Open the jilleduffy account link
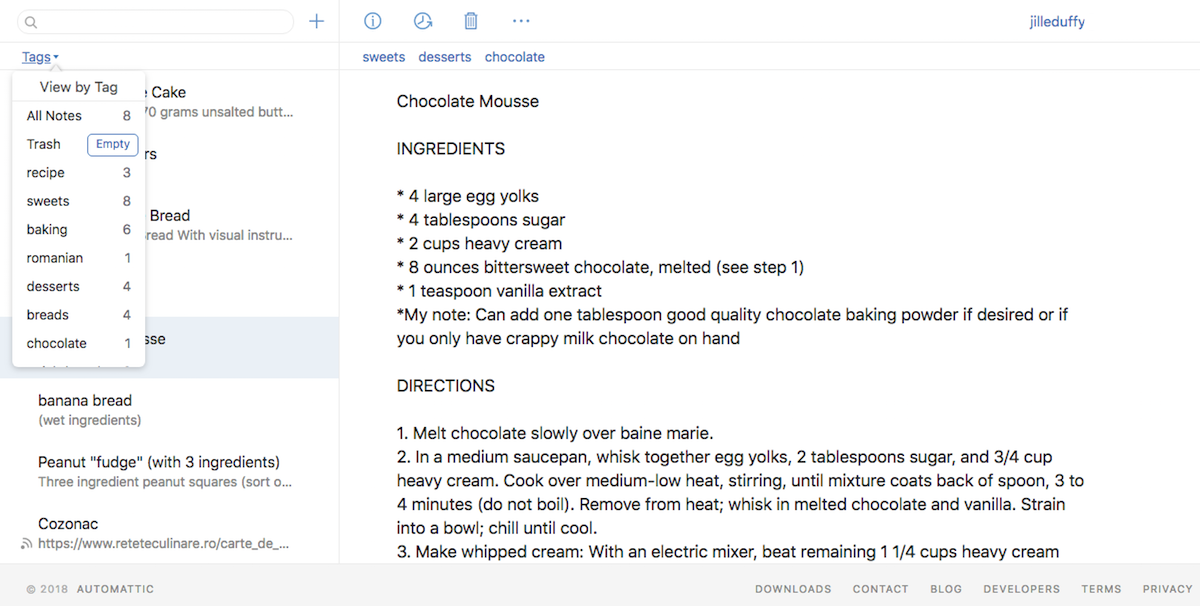The width and height of the screenshot is (1200, 606). [1057, 22]
